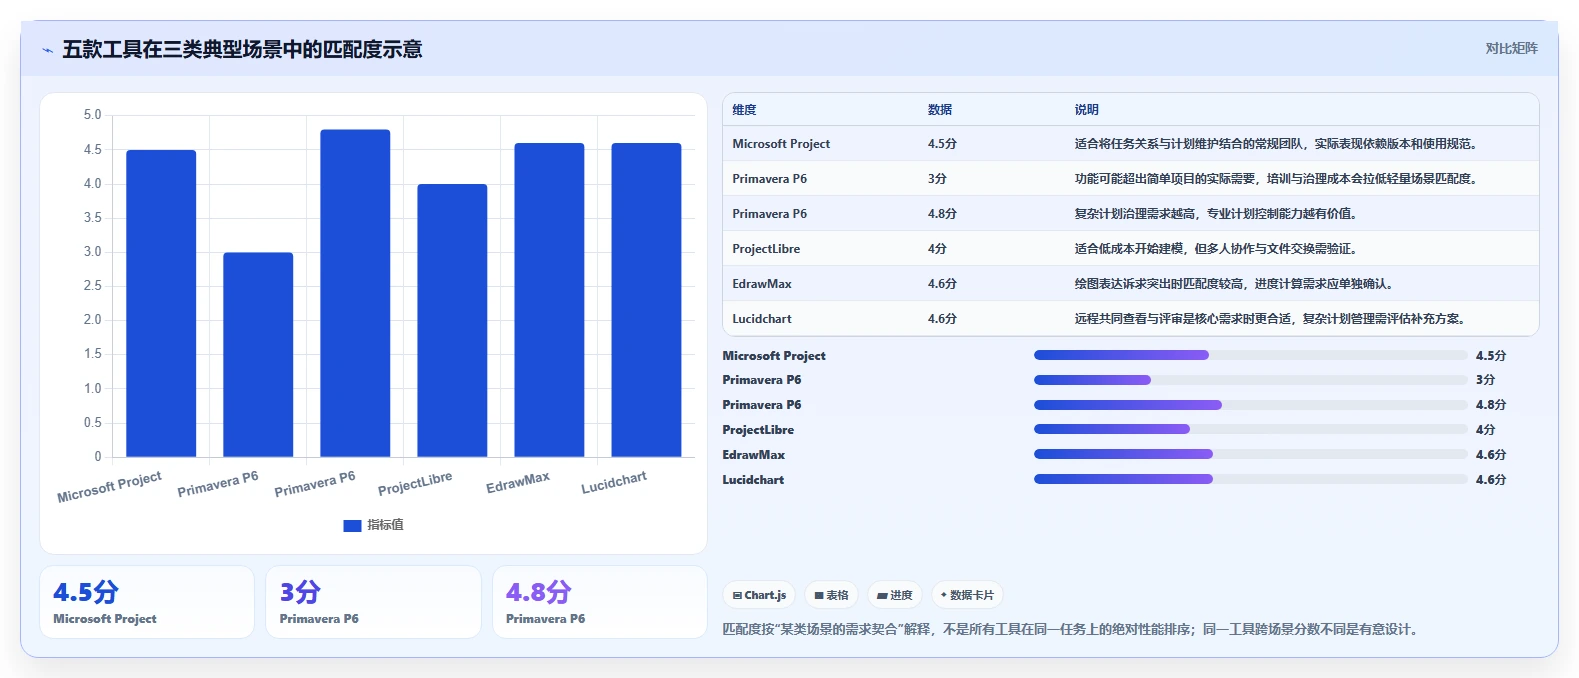Viewport: 1579px width, 678px height.
Task: Click the 5.0 y-axis tick label
Action: [93, 115]
